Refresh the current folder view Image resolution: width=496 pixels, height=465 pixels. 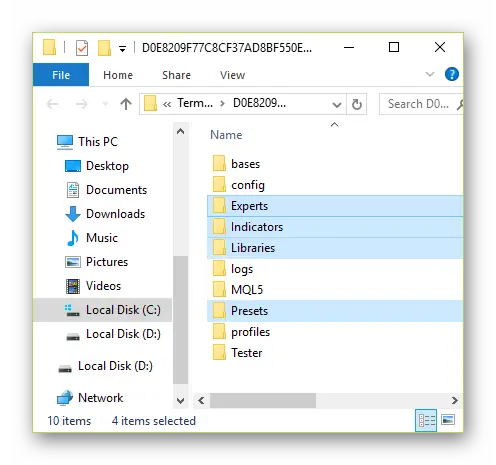357,104
